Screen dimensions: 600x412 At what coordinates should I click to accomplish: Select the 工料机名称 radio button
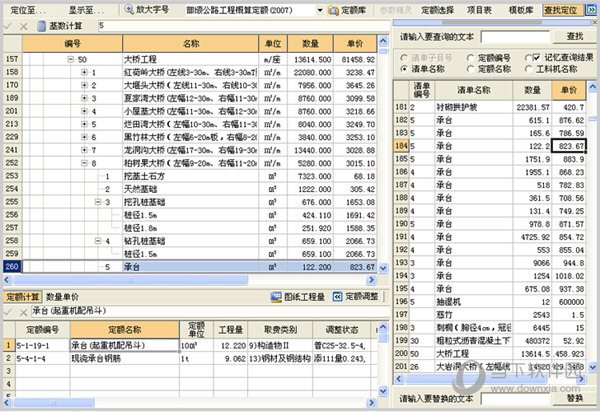[x=528, y=69]
